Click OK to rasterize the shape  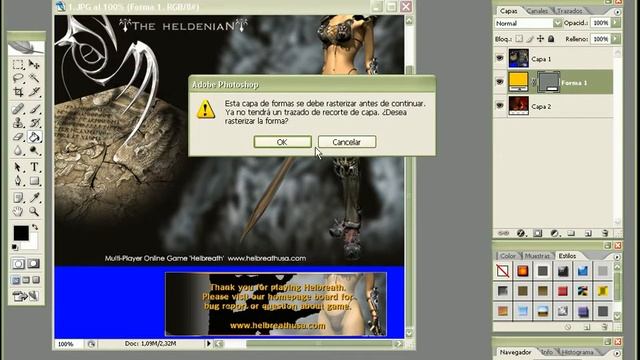(x=282, y=142)
